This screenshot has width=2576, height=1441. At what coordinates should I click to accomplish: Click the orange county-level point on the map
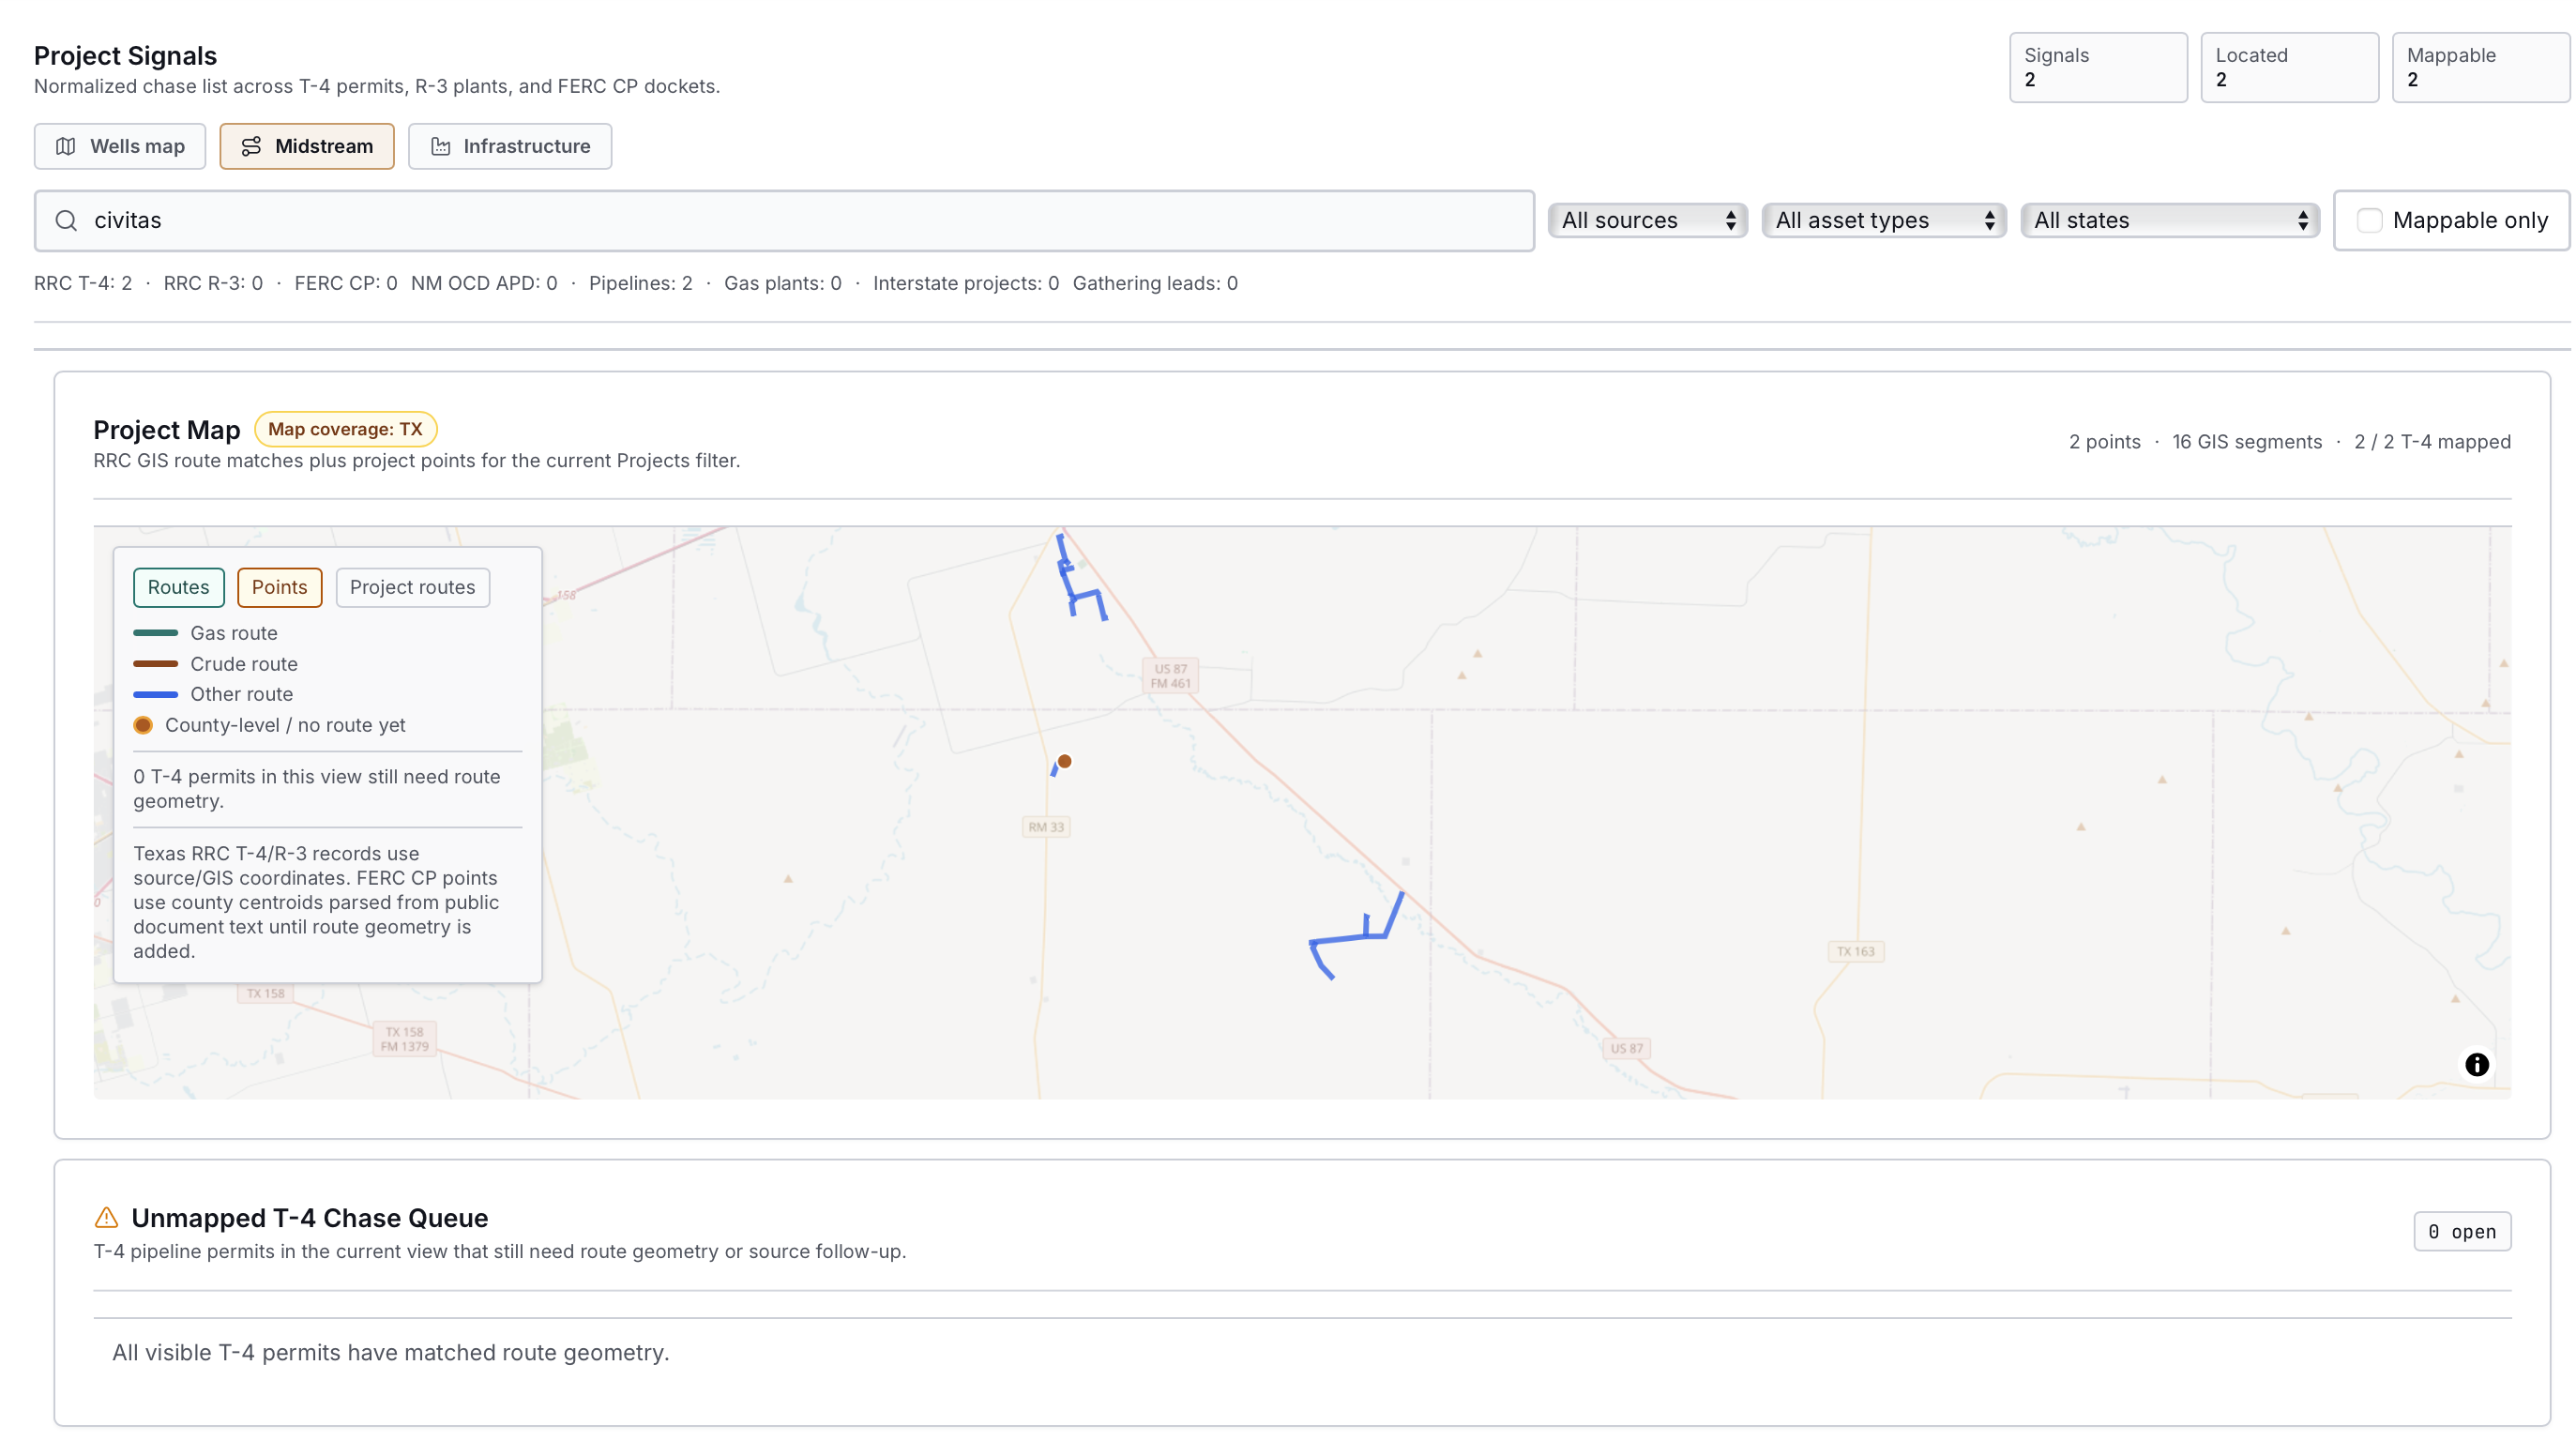coord(1064,761)
